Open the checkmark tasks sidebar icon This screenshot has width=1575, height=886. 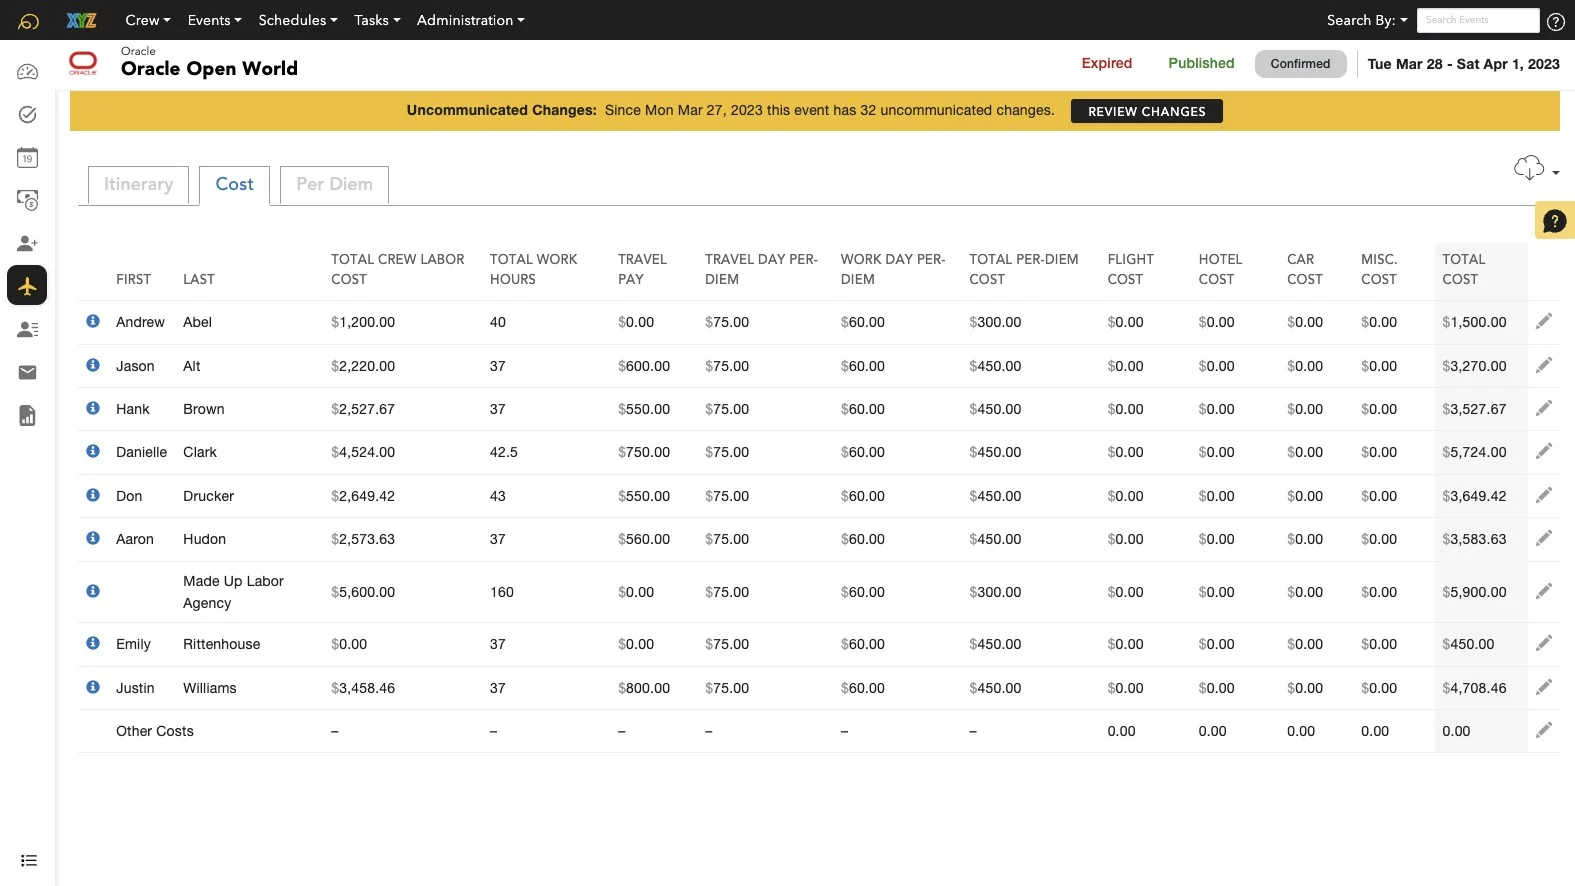click(x=28, y=115)
